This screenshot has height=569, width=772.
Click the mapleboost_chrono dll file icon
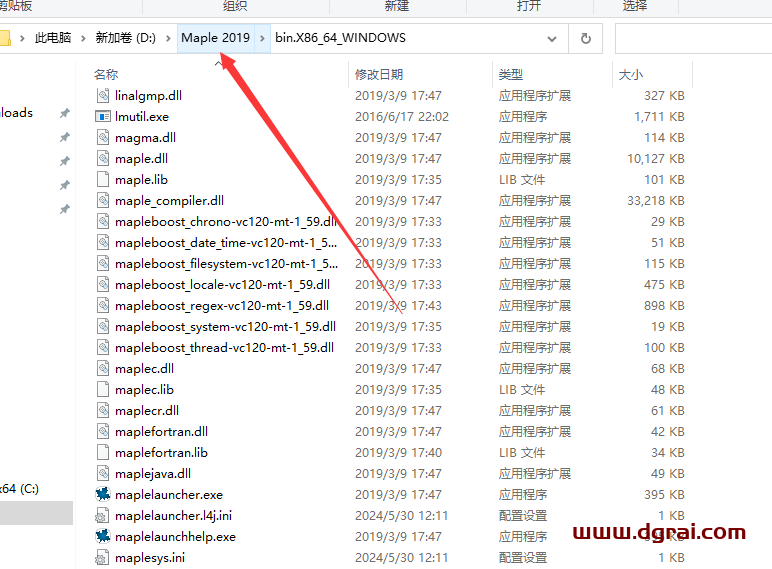pos(103,221)
